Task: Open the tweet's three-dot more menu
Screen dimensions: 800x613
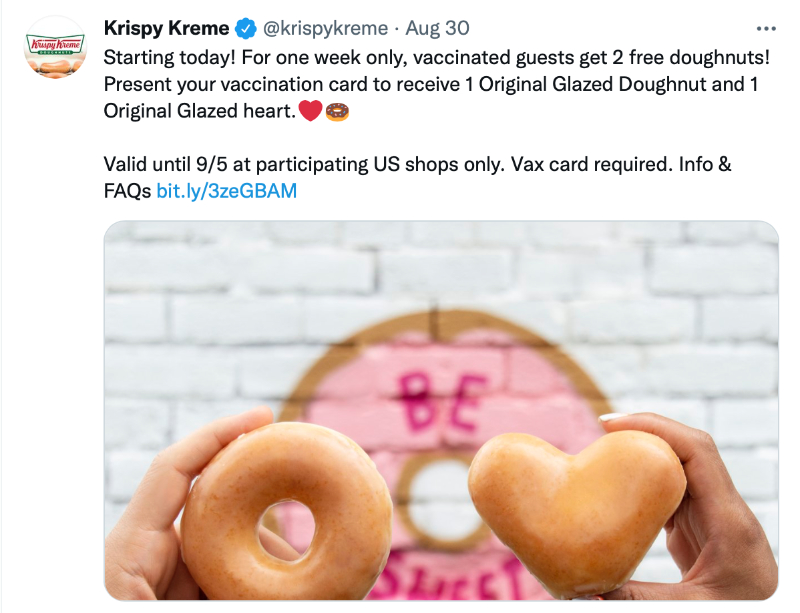Action: pyautogui.click(x=766, y=29)
